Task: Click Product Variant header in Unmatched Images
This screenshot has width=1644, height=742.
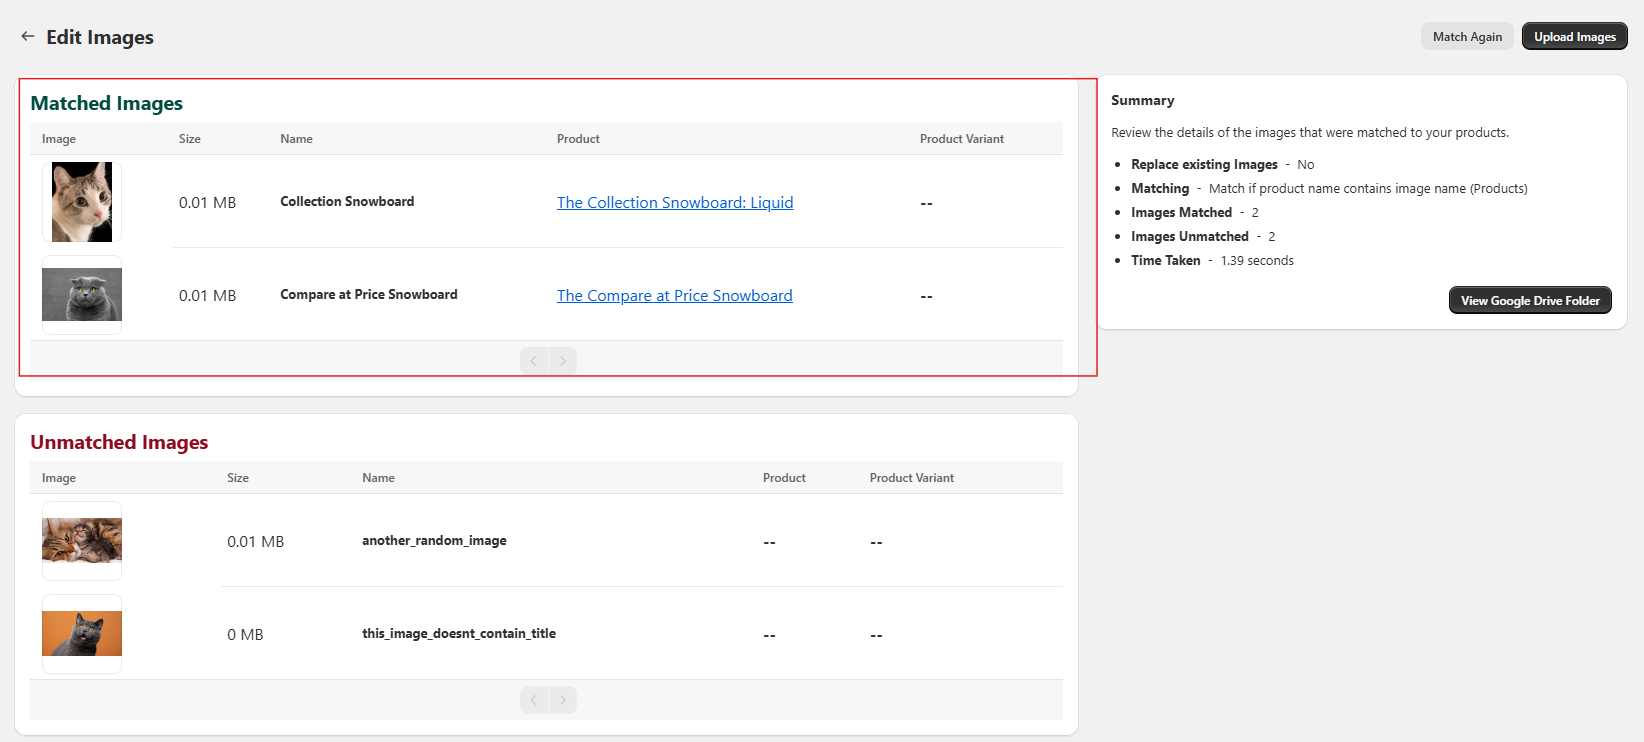Action: tap(911, 478)
